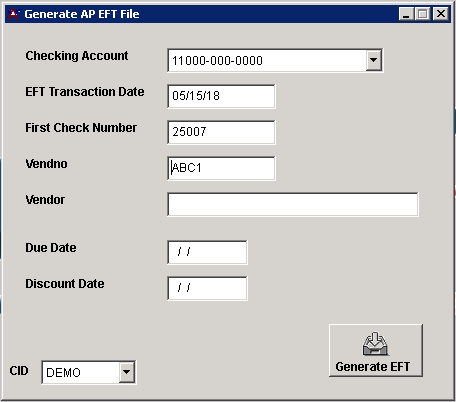Maximize the Generate AP EFT File window
This screenshot has width=456, height=402.
(423, 14)
